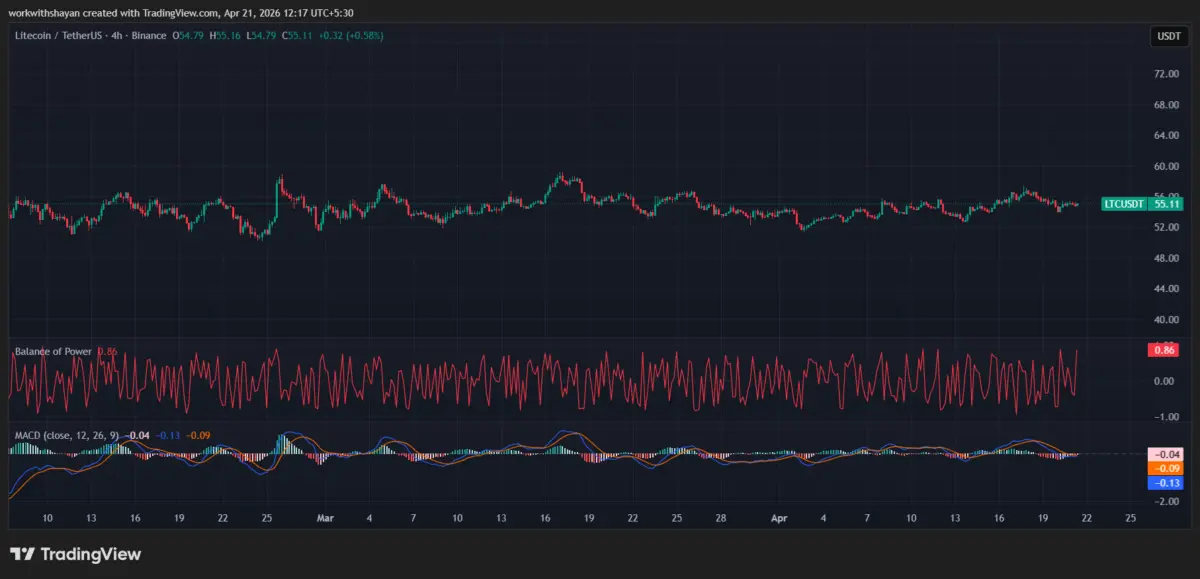
Task: Click the Litecoin / TetherUS symbol title
Action: point(59,36)
